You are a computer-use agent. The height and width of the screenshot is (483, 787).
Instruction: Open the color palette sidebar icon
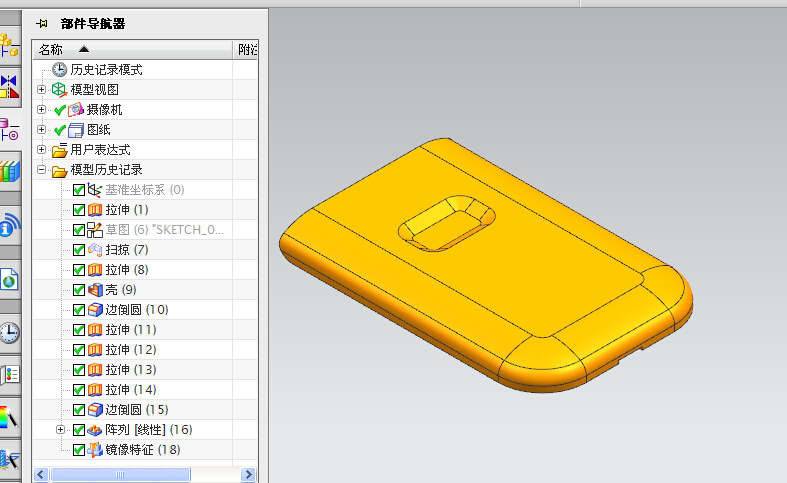click(9, 418)
